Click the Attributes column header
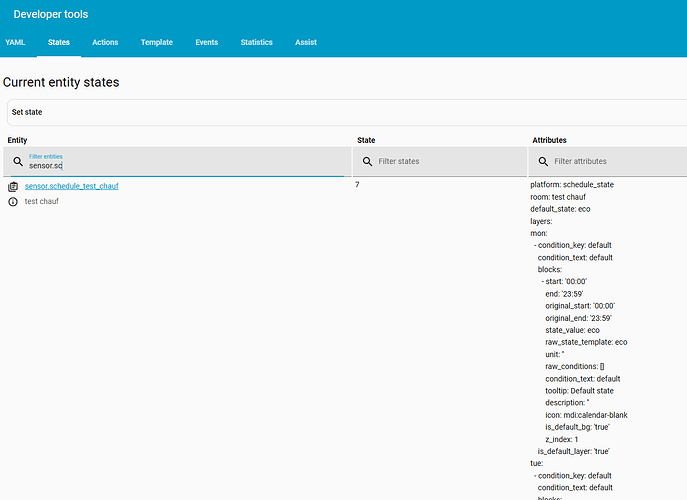Viewport: 687px width, 500px height. point(549,140)
